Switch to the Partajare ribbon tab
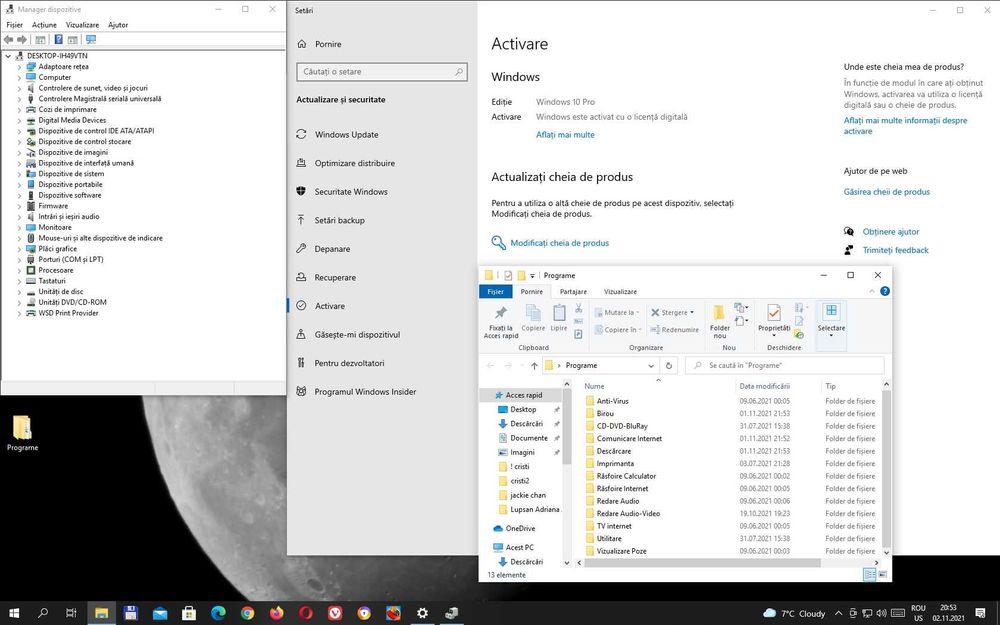1000x625 pixels. point(573,291)
